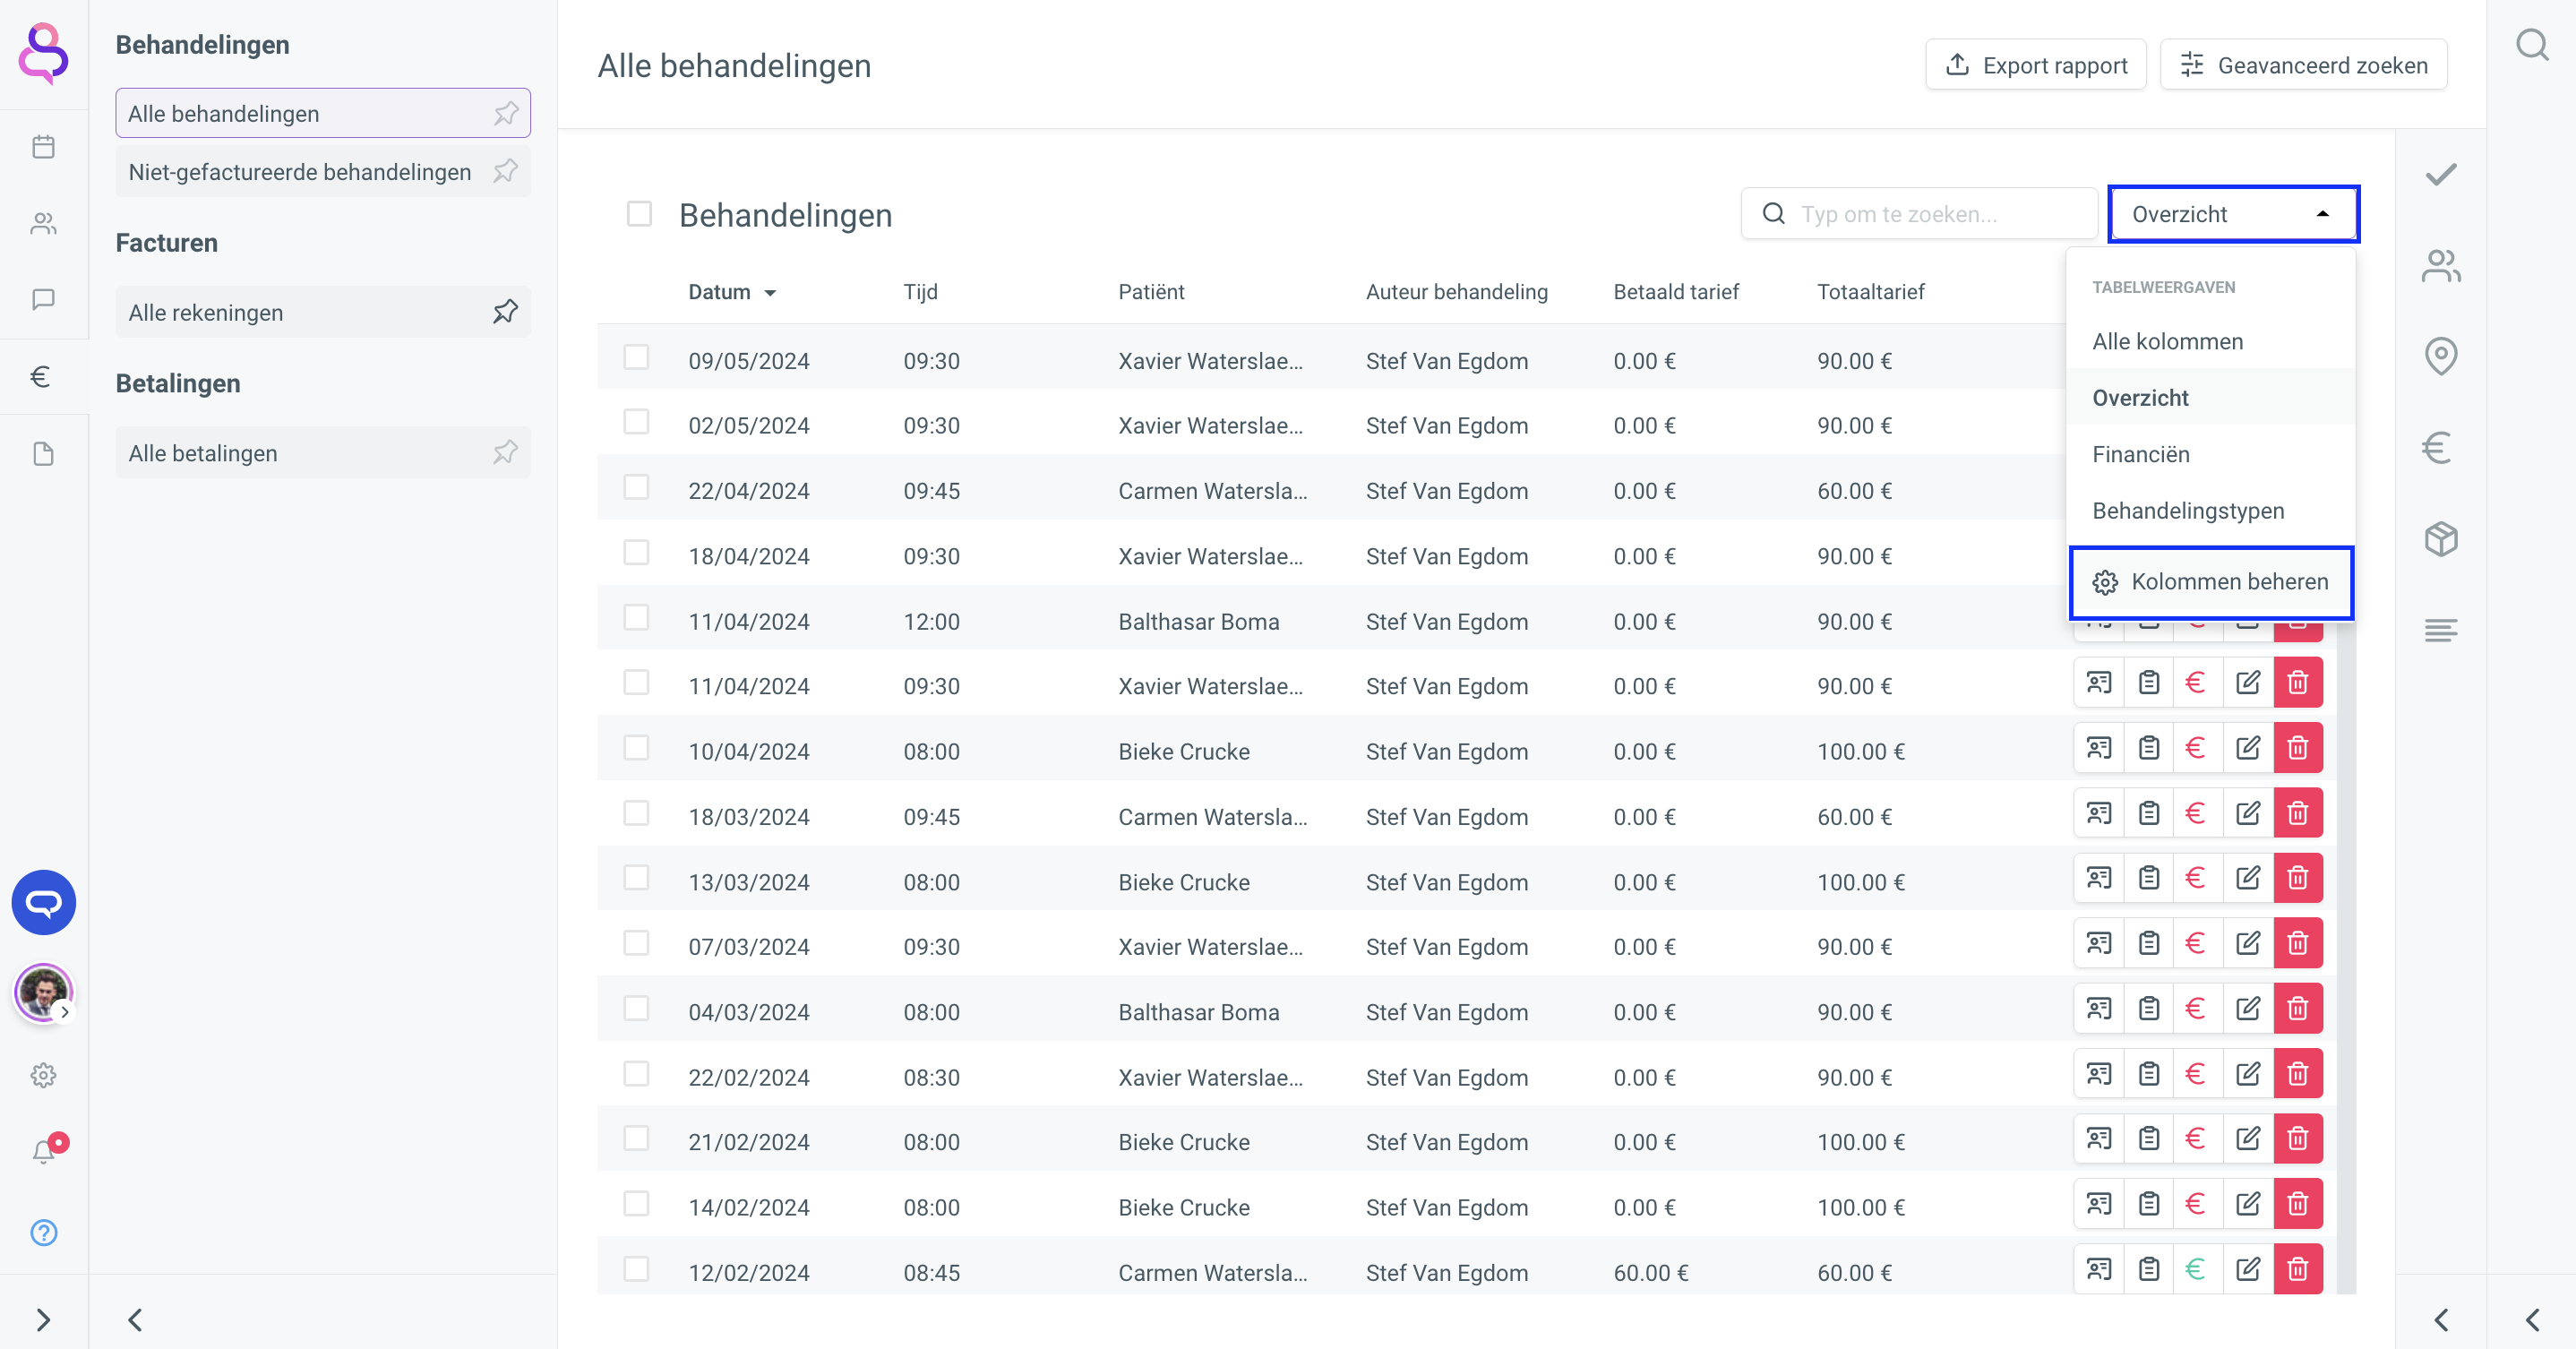Unpin the Alle rekeningen view
The width and height of the screenshot is (2576, 1349).
point(506,312)
